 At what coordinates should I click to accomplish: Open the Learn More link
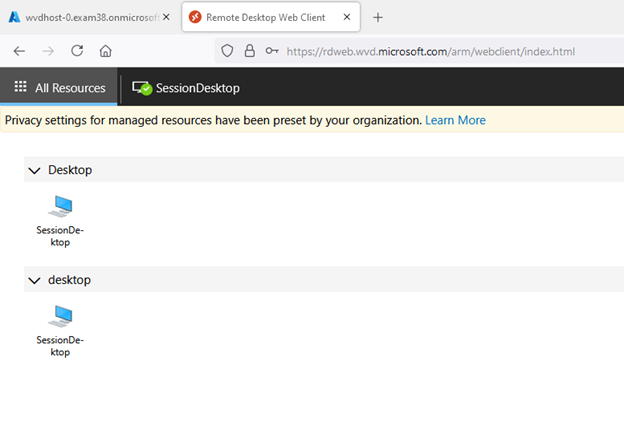455,120
